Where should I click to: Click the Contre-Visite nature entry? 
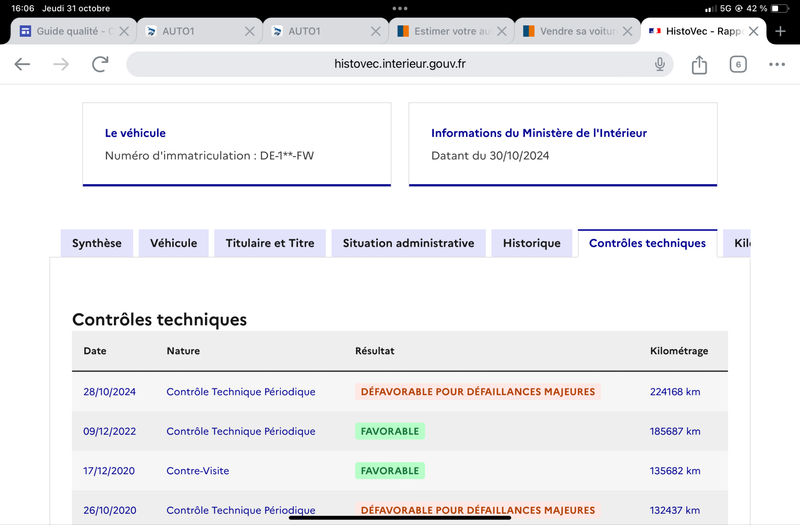tap(197, 471)
